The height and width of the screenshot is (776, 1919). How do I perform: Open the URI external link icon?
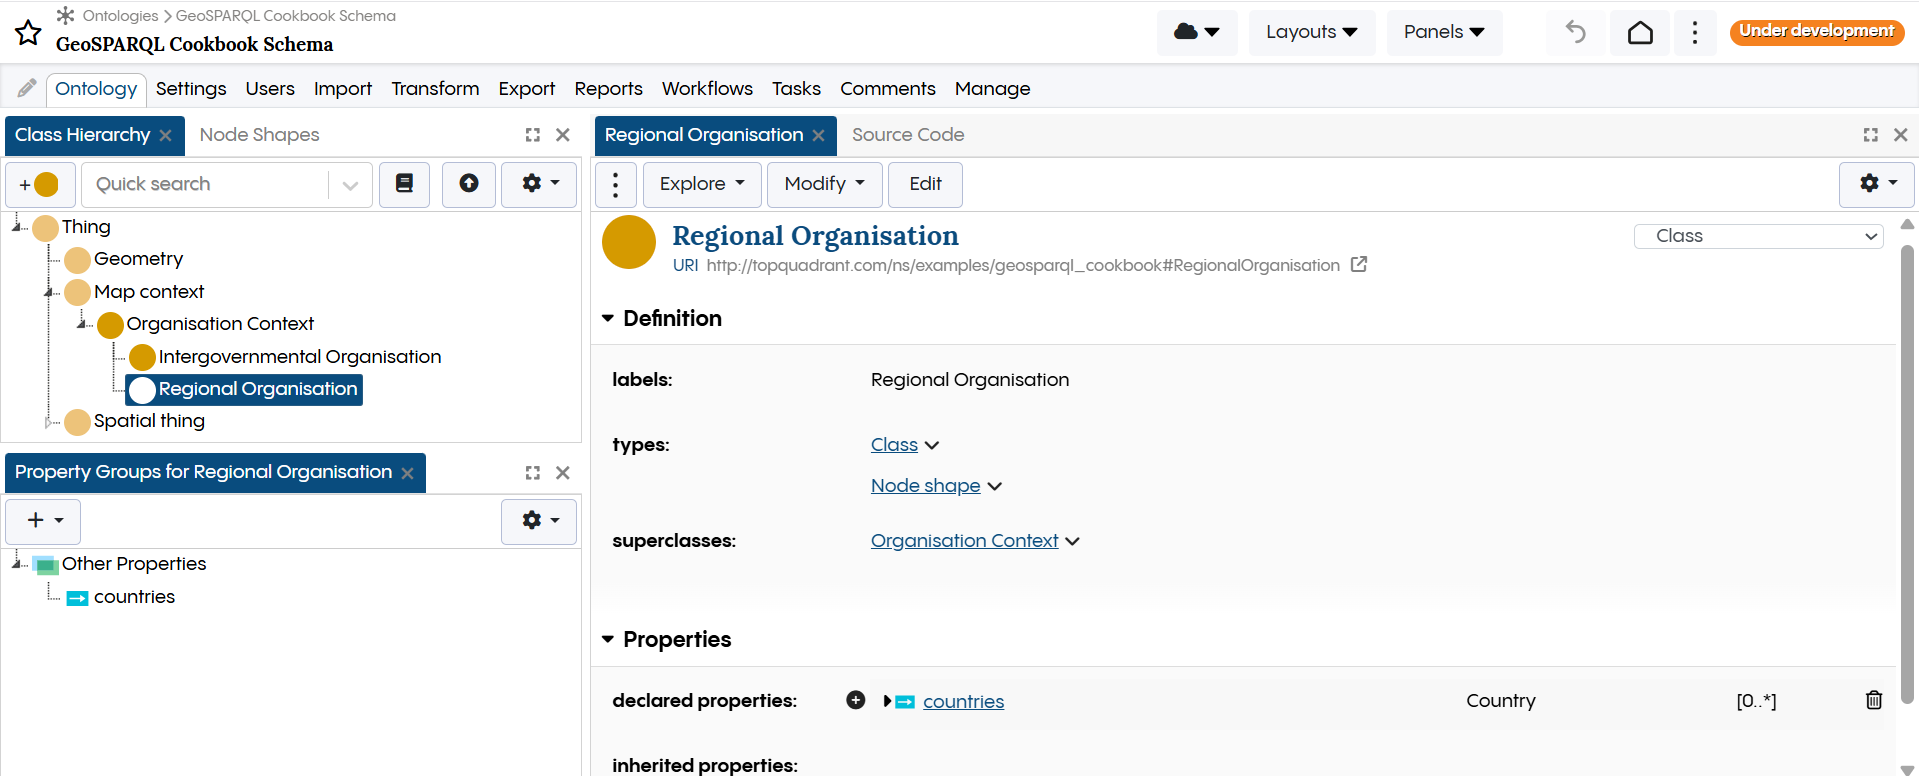pyautogui.click(x=1359, y=265)
